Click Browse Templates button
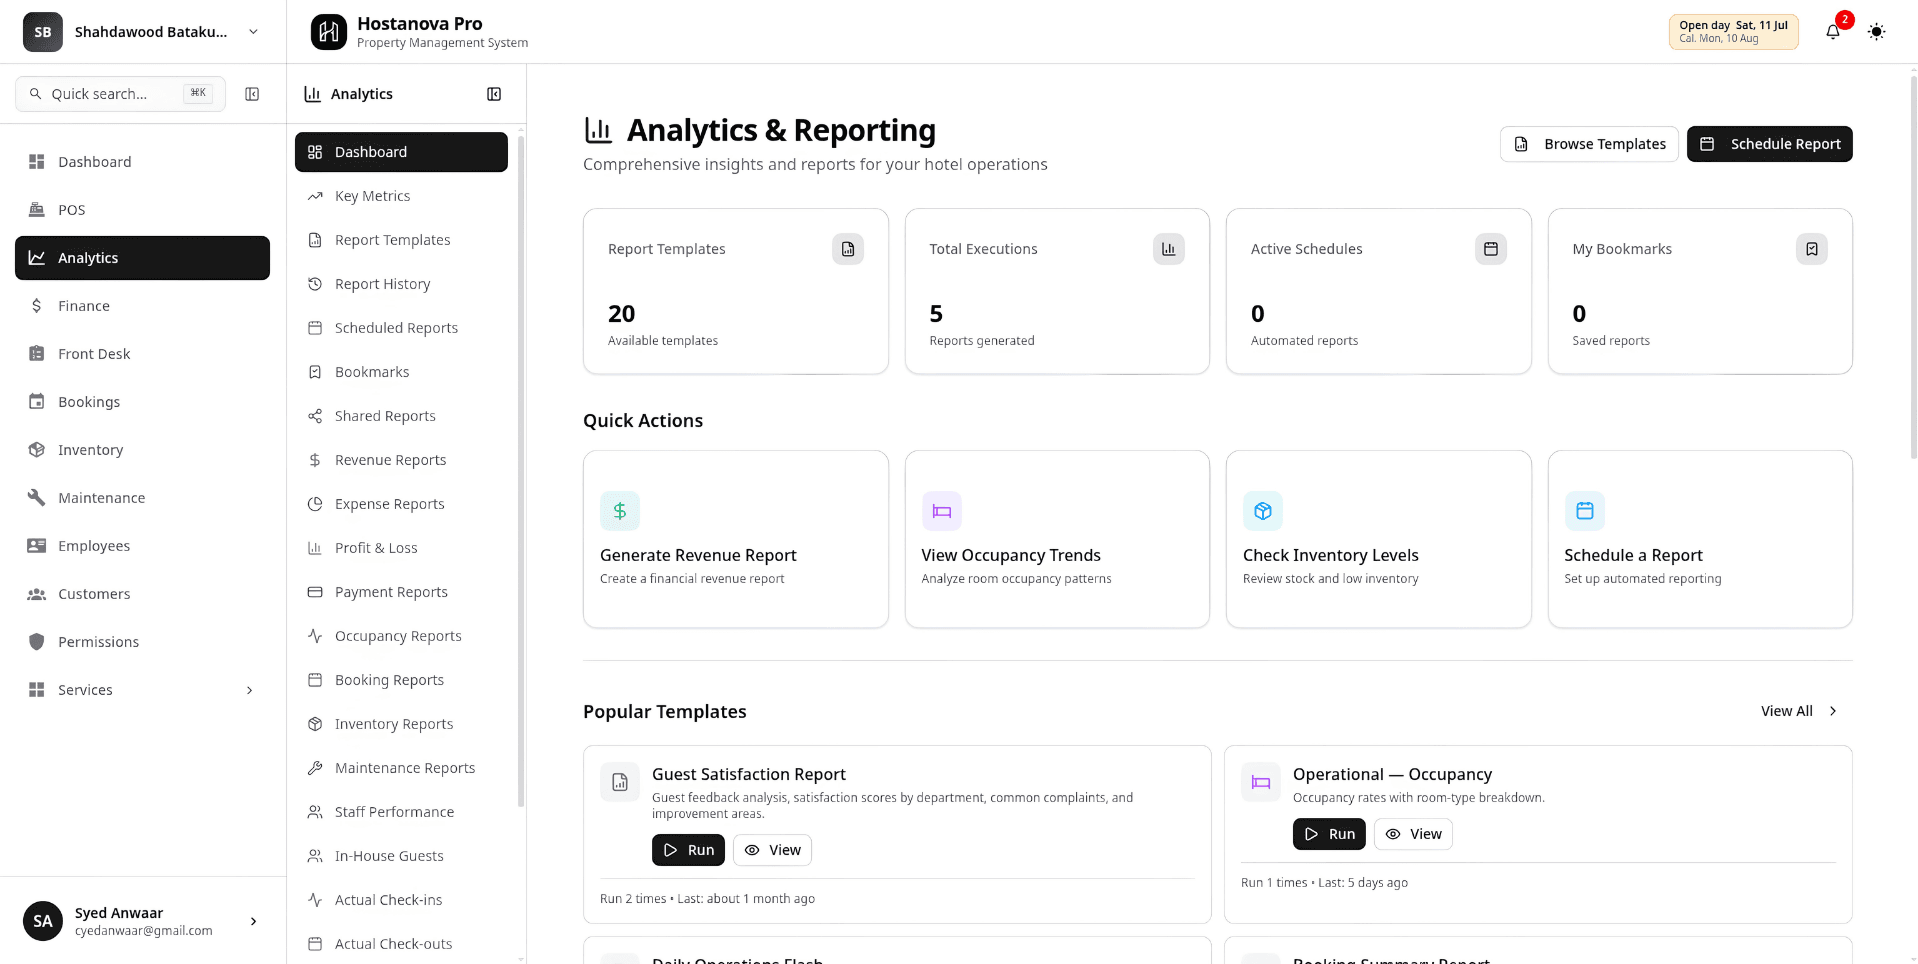The height and width of the screenshot is (964, 1918). point(1589,144)
